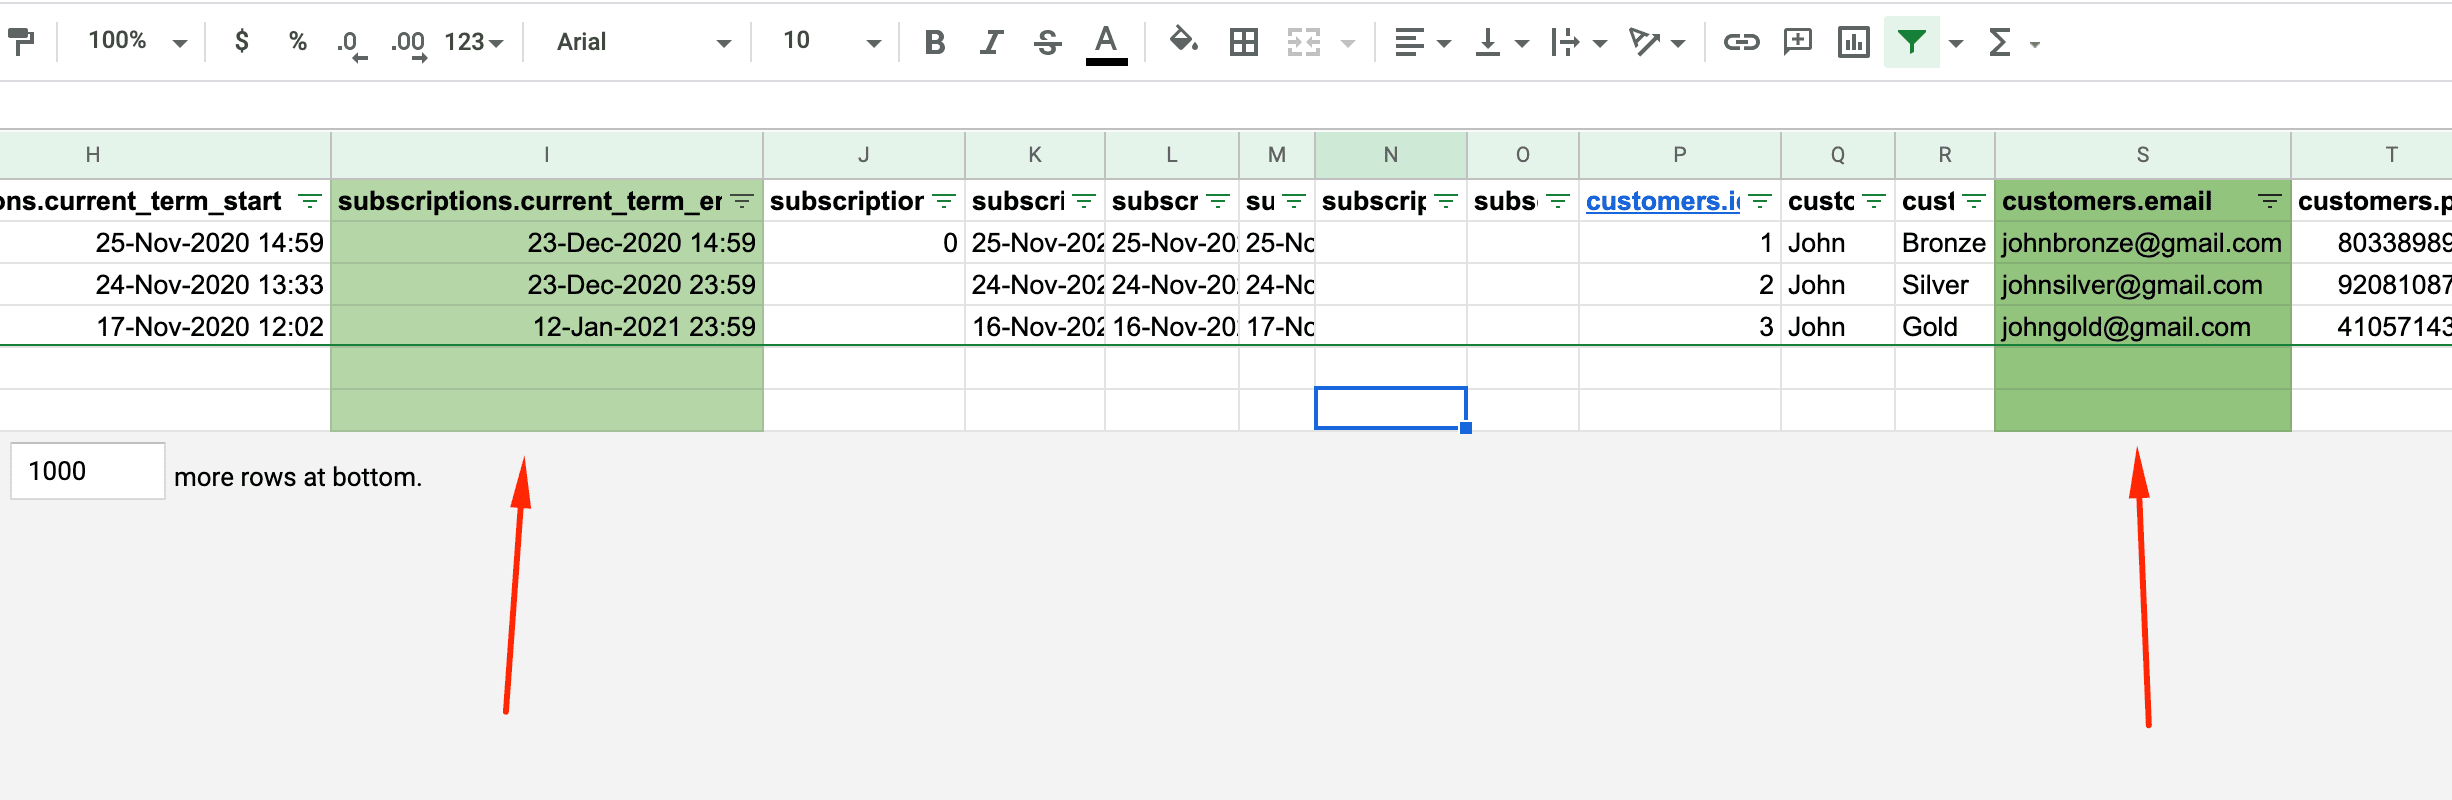Open the customers.id header link

coord(1663,201)
